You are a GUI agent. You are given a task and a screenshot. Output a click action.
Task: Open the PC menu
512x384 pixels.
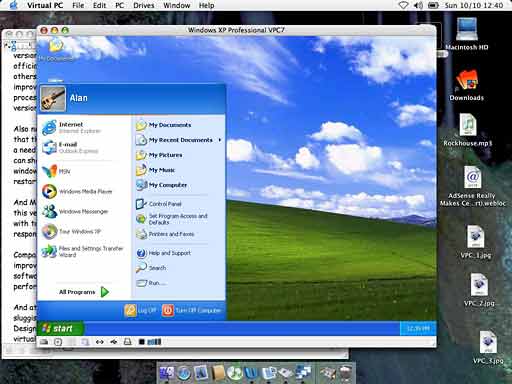120,5
